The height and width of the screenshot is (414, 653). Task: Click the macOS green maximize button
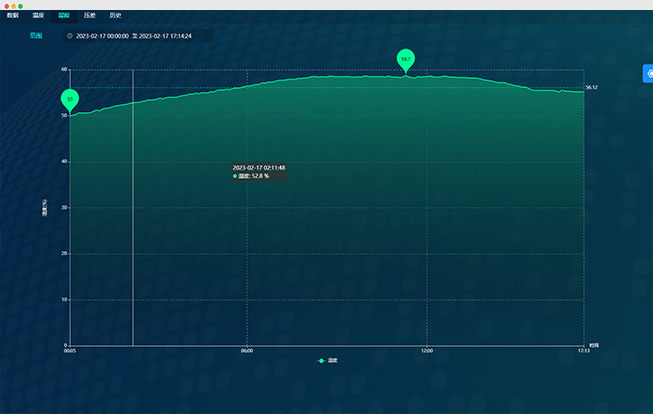click(20, 6)
